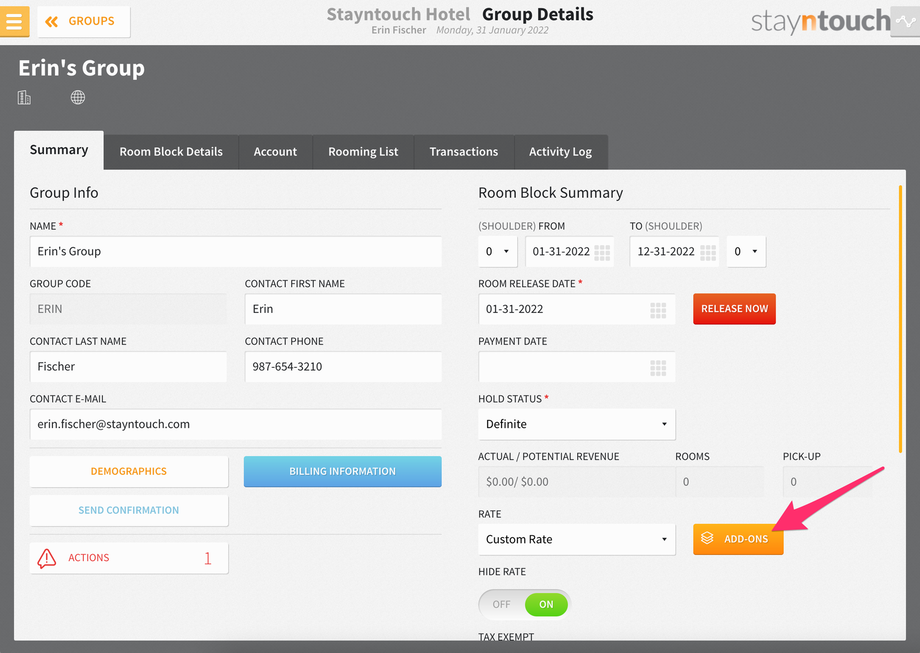Click the To date field 12-31-2022
Screen dimensions: 920x653
point(674,252)
